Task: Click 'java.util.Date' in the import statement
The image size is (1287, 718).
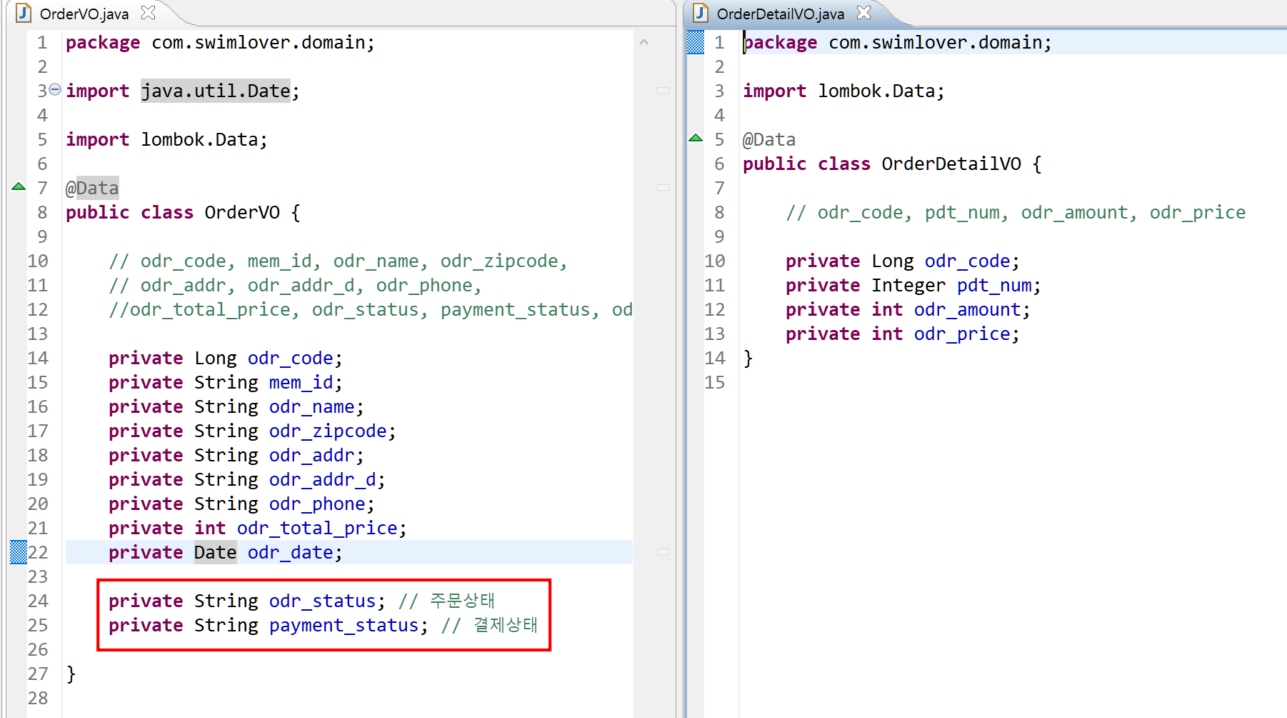Action: click(215, 91)
